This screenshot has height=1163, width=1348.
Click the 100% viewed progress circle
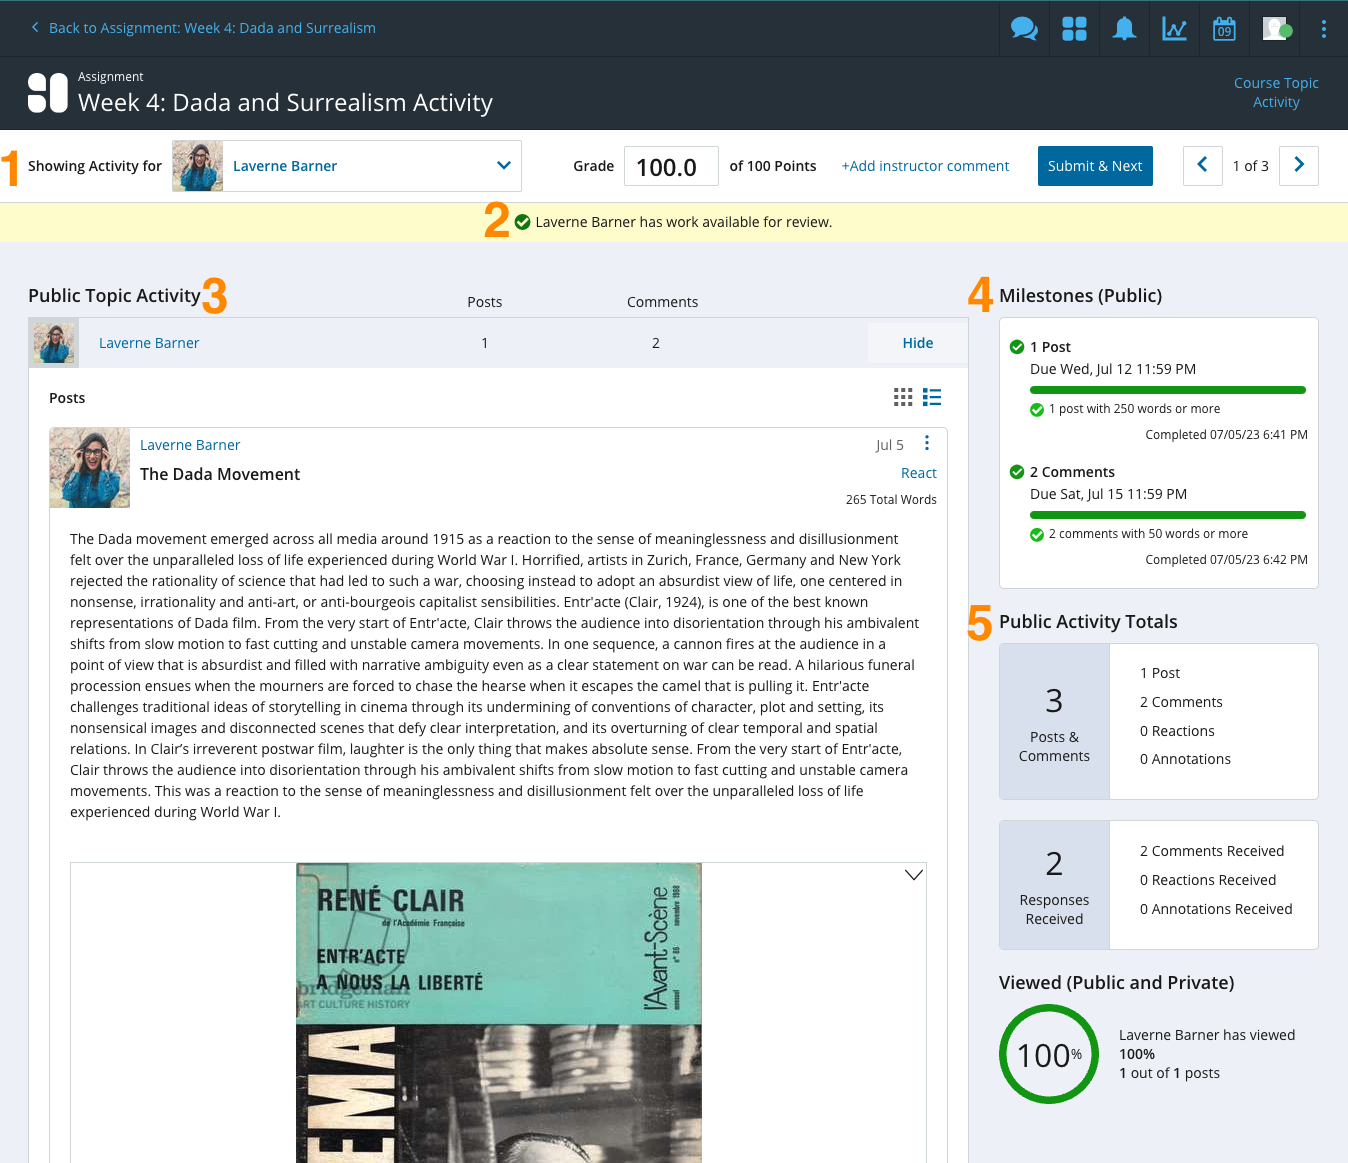point(1048,1054)
